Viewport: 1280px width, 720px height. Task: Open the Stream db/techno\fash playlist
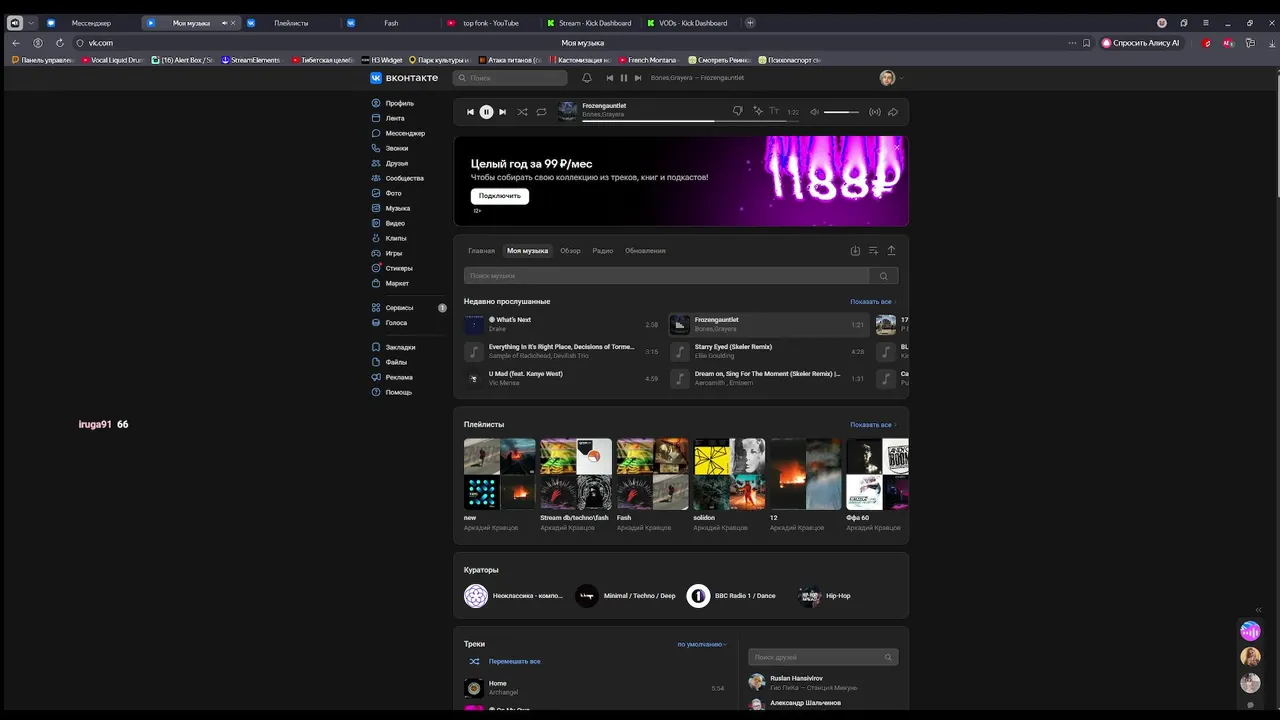pyautogui.click(x=575, y=474)
